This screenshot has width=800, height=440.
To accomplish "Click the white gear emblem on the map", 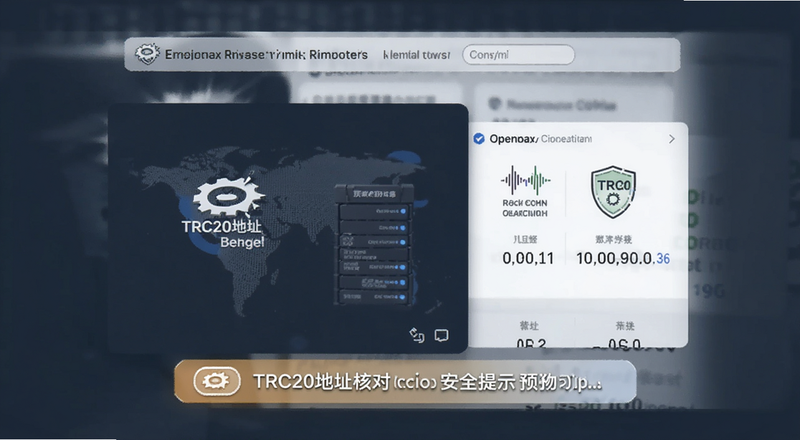I will click(229, 197).
